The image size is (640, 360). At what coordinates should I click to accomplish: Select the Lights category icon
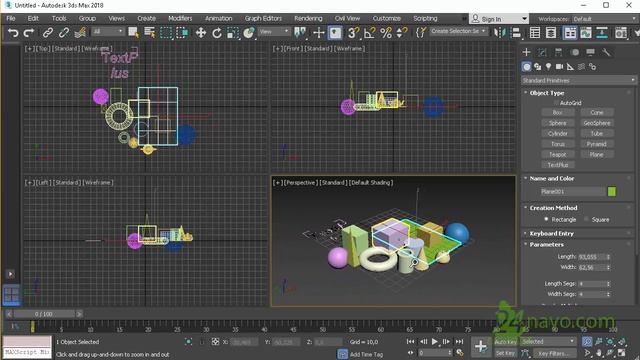coord(549,67)
